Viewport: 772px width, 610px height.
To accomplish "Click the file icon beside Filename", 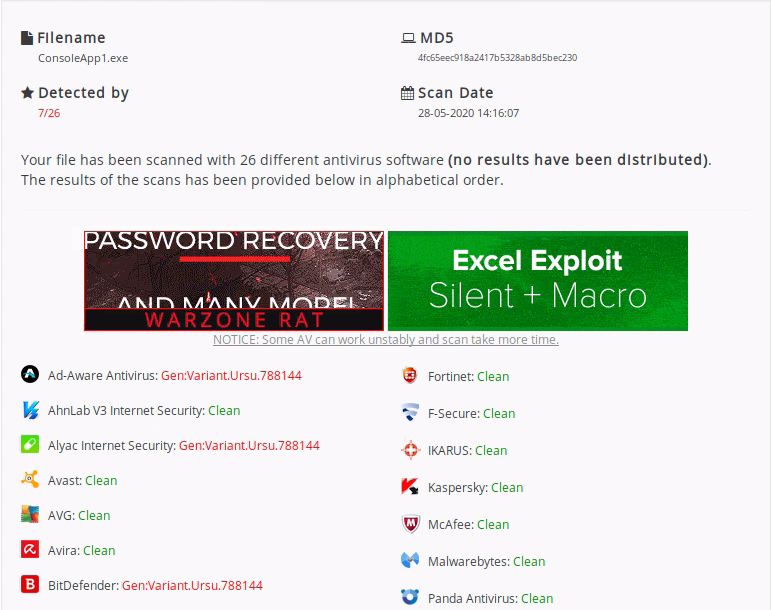I will [27, 38].
